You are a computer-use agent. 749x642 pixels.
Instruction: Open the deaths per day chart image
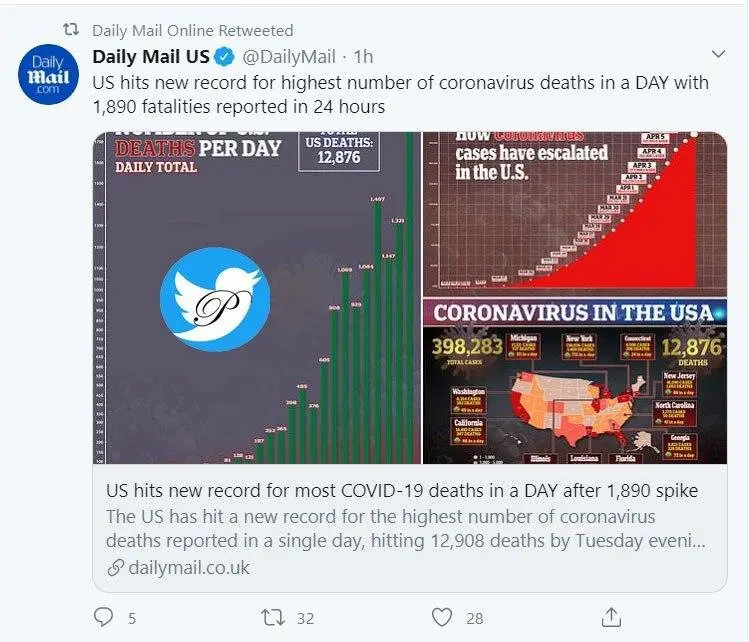coord(257,297)
